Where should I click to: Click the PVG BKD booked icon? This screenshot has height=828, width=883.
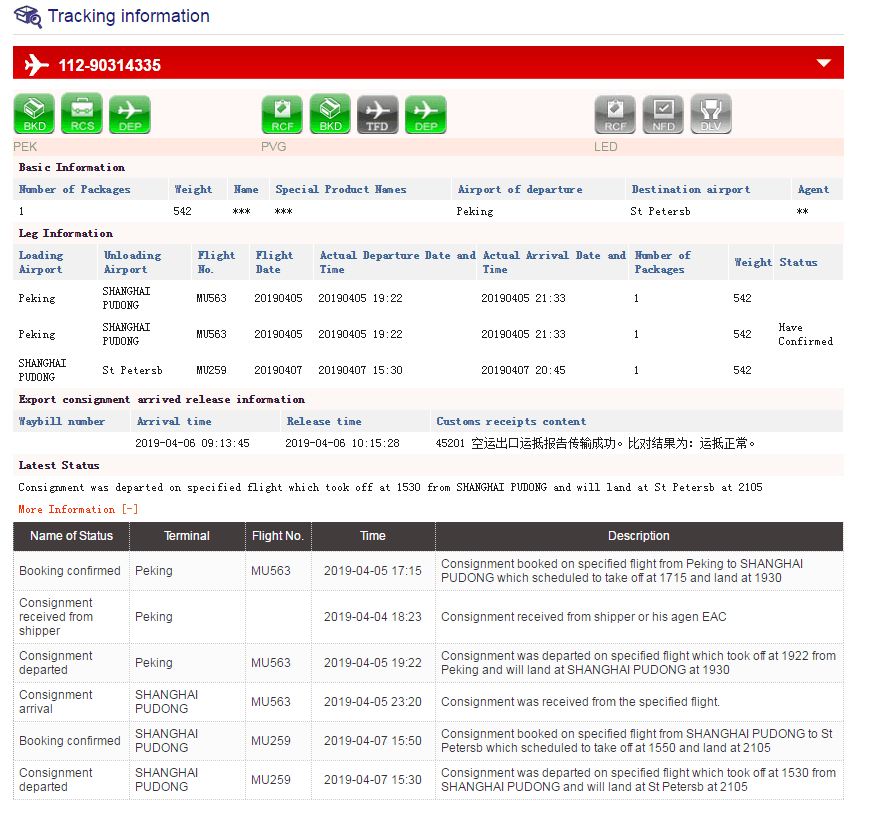tap(330, 114)
